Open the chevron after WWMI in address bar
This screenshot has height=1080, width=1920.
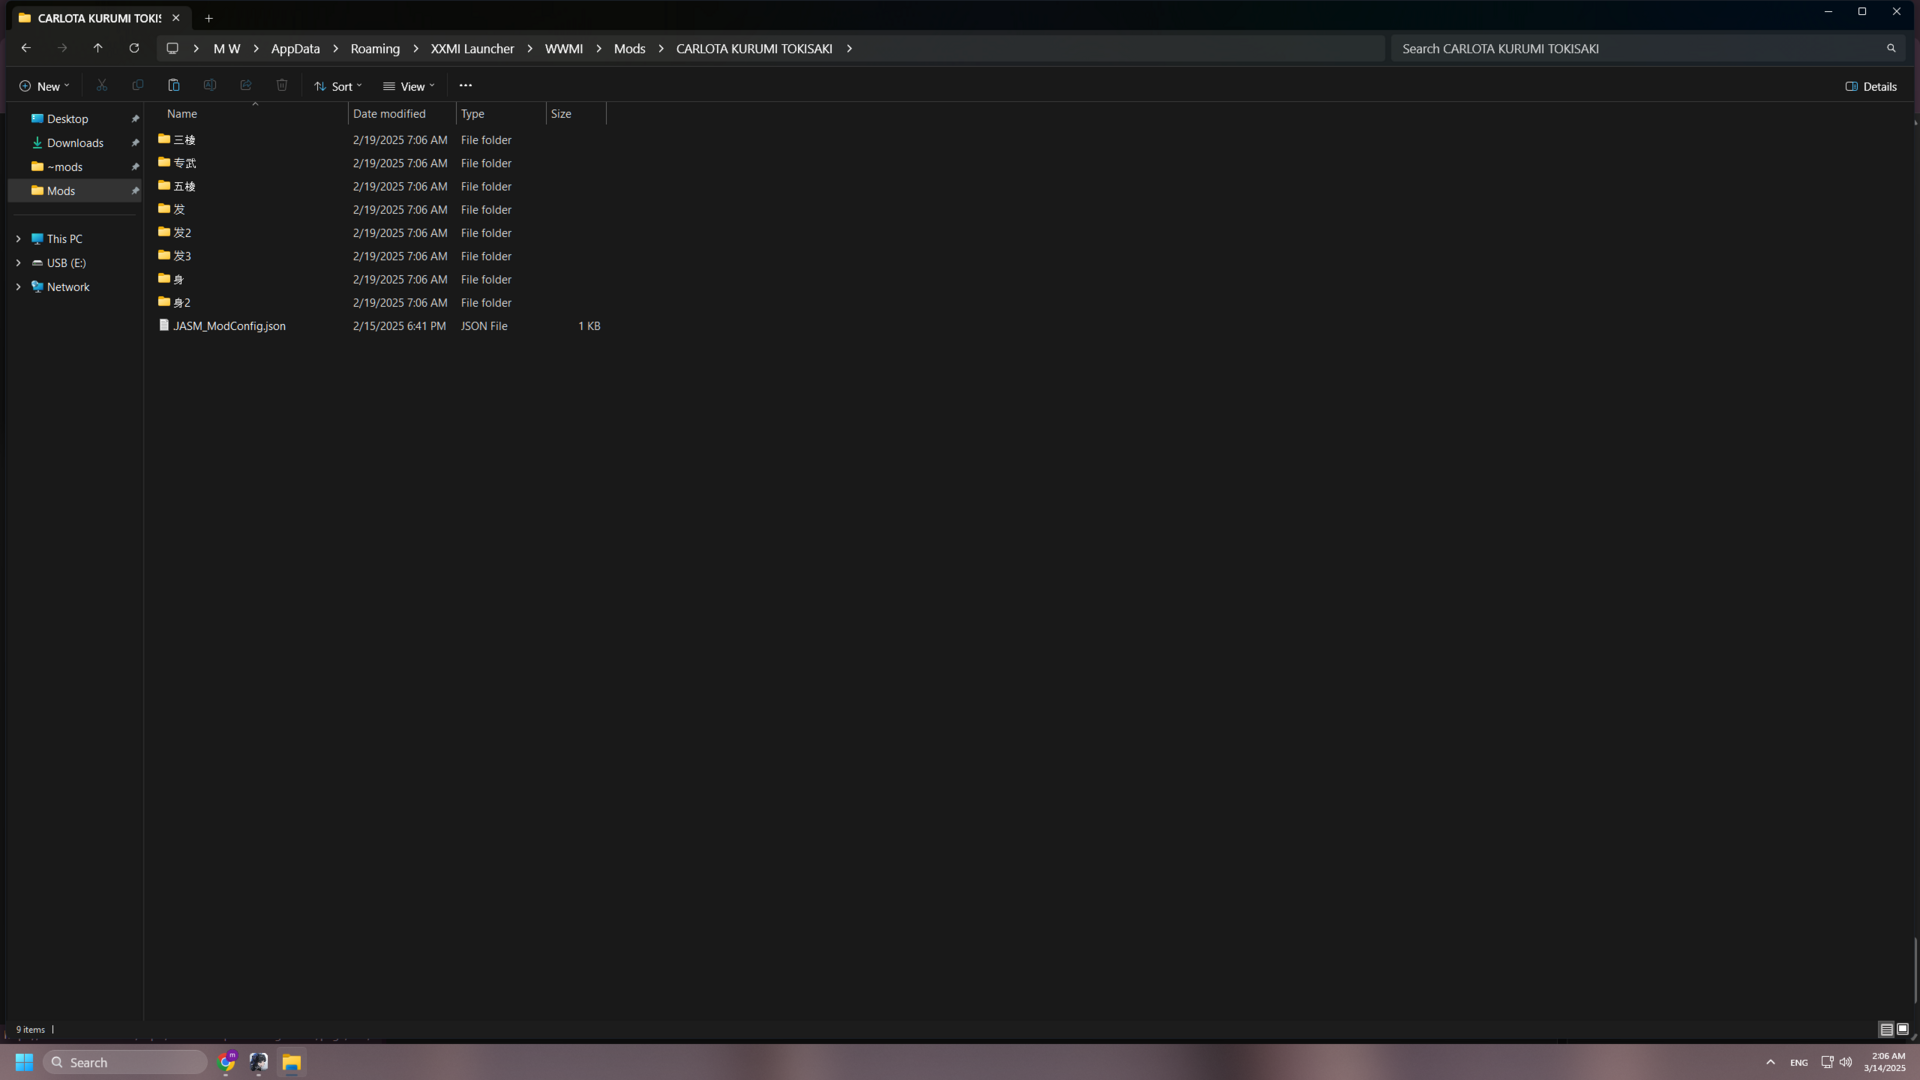599,48
